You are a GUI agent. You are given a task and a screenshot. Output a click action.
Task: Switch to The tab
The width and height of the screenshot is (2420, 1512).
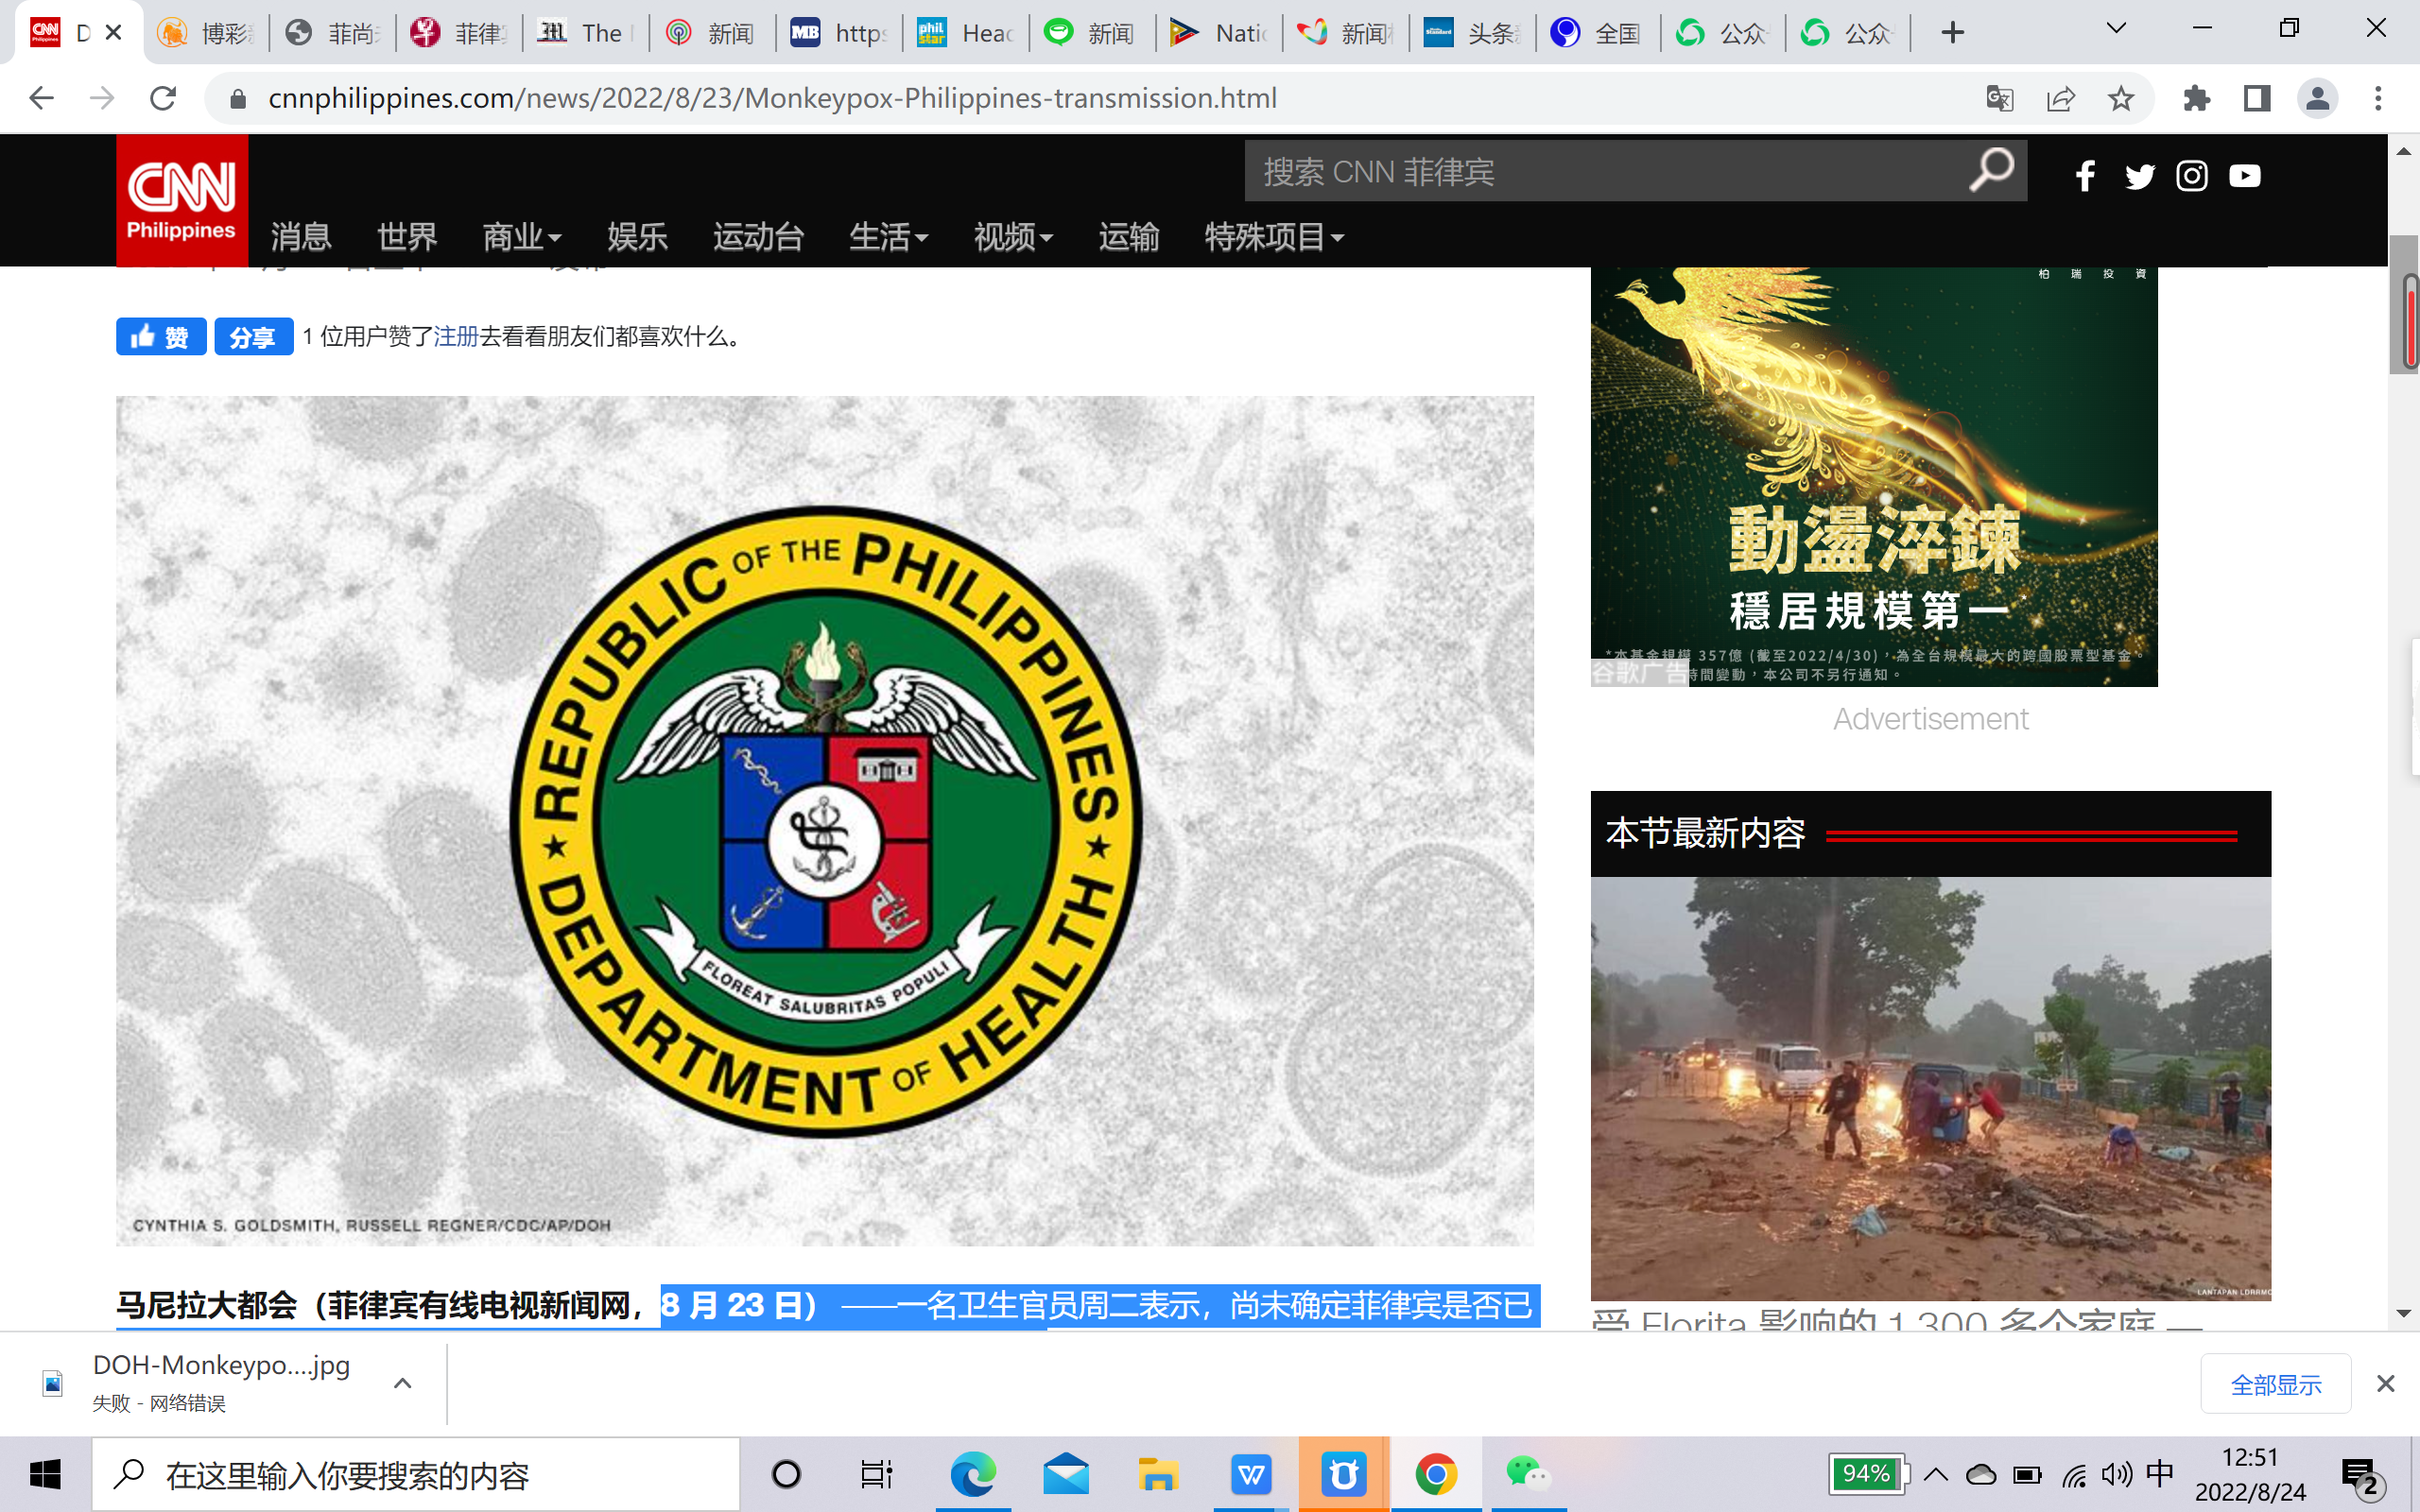tap(585, 33)
